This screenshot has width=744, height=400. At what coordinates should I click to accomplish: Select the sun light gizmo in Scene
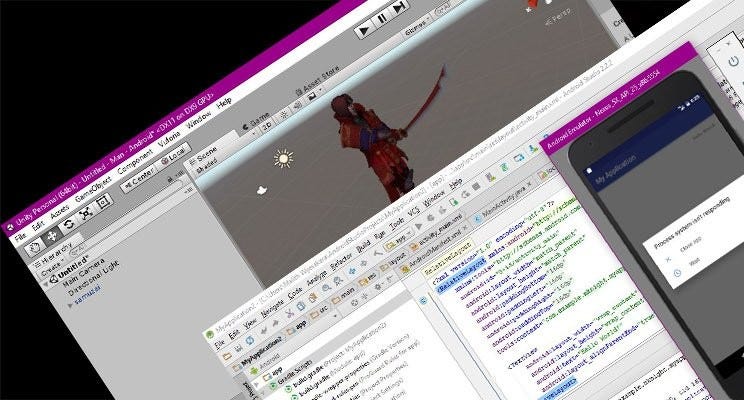(x=284, y=158)
